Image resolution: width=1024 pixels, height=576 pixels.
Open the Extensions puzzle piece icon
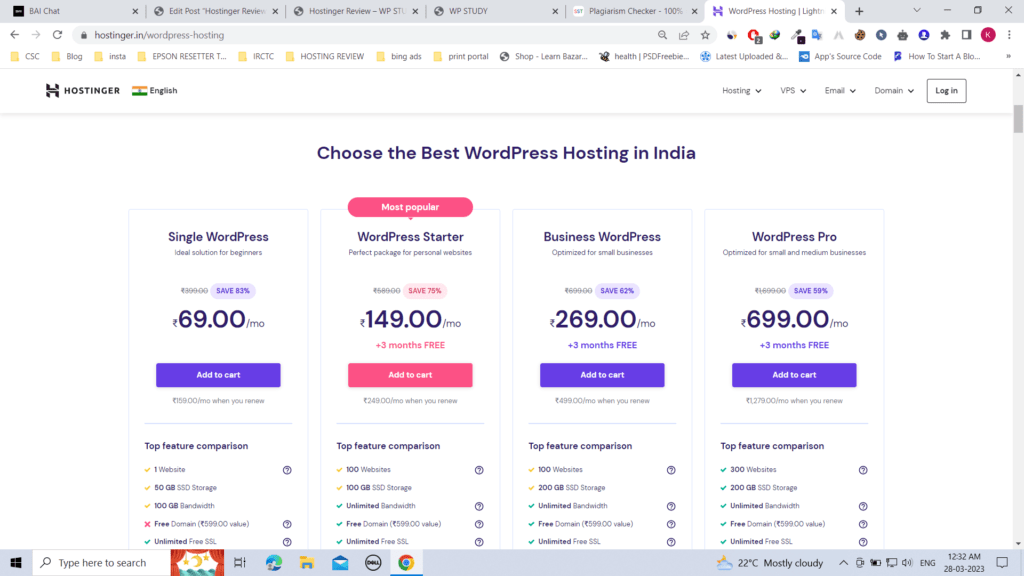tap(944, 33)
